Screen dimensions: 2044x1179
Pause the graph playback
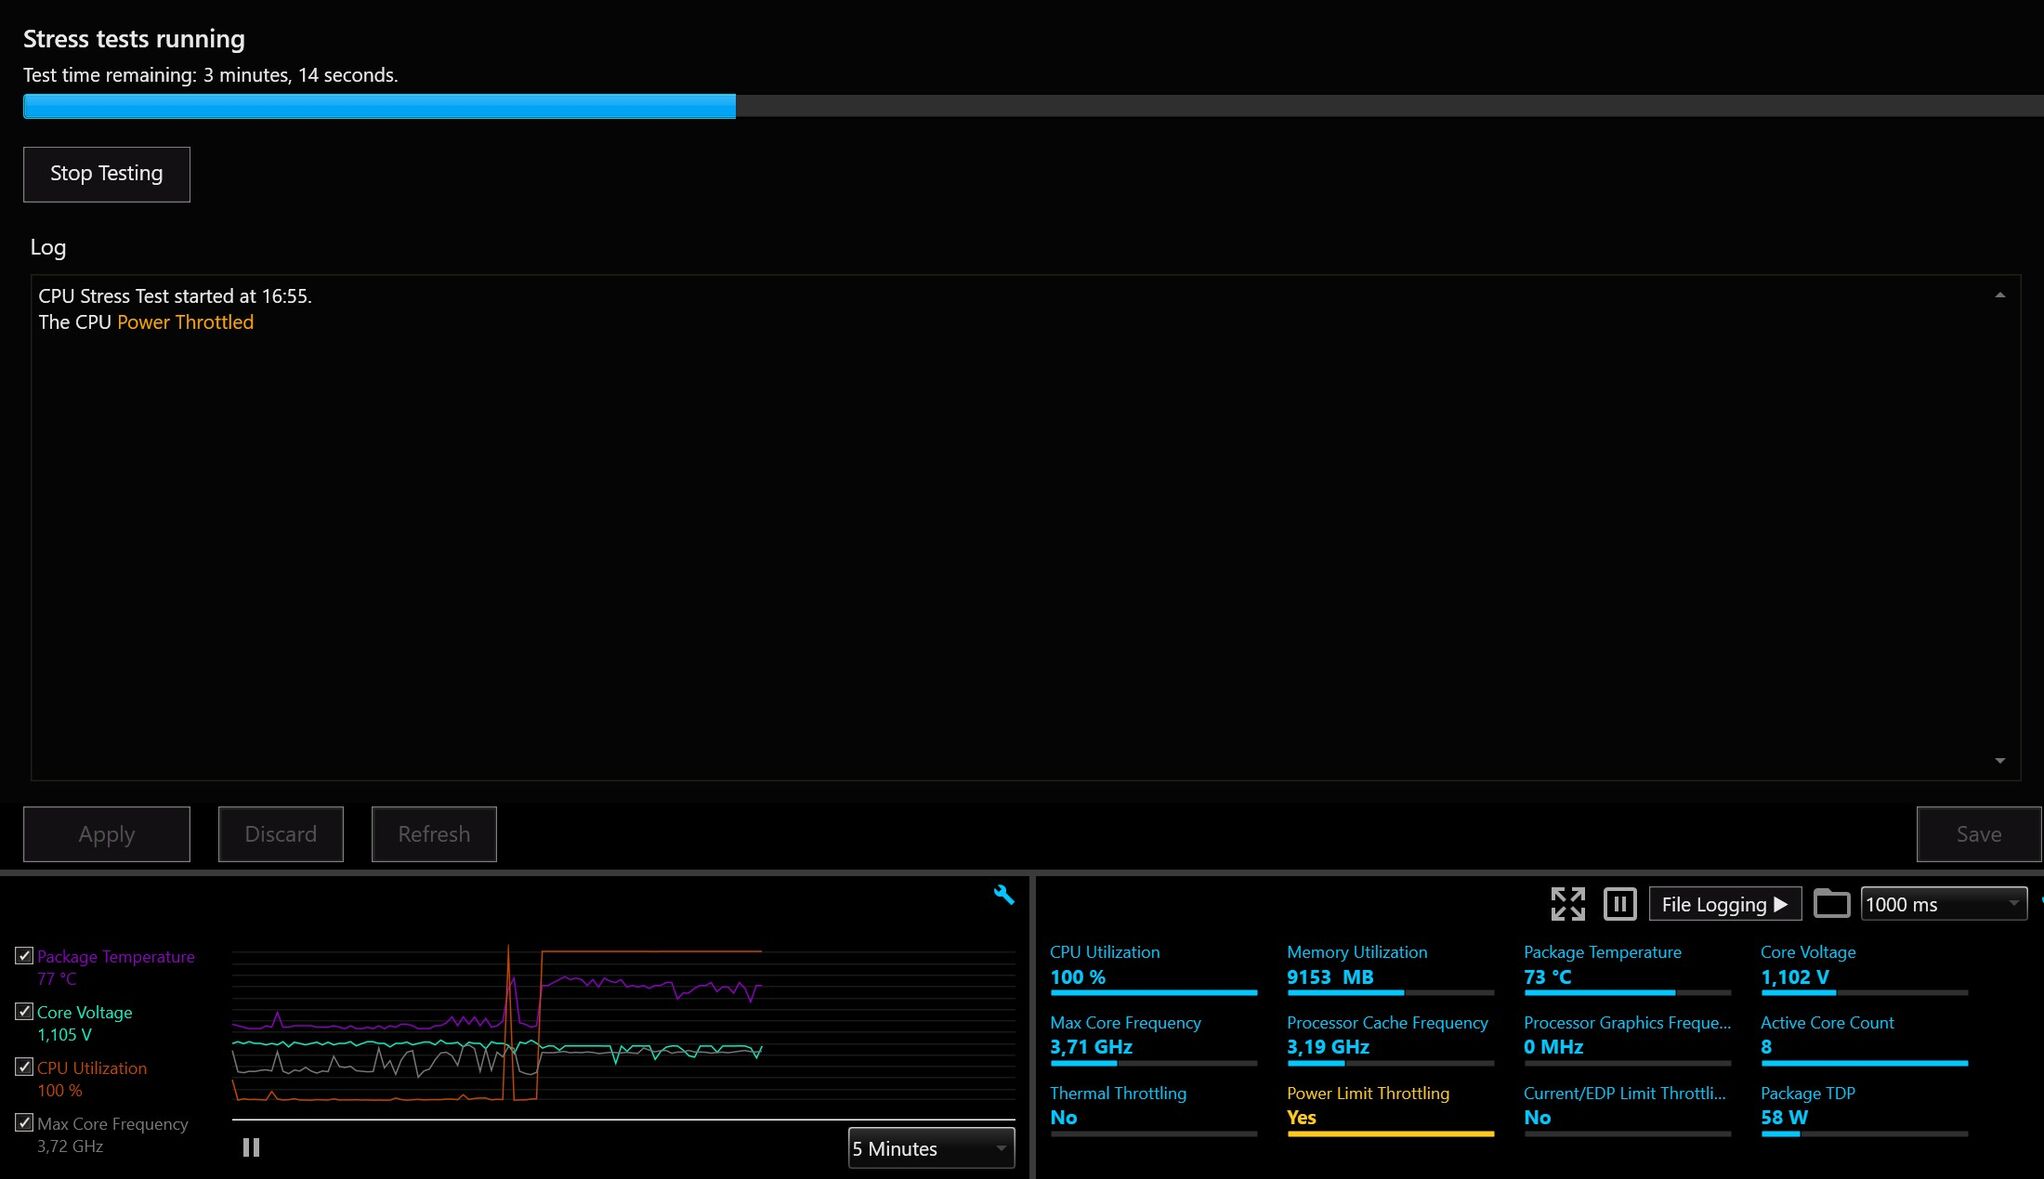pyautogui.click(x=251, y=1147)
